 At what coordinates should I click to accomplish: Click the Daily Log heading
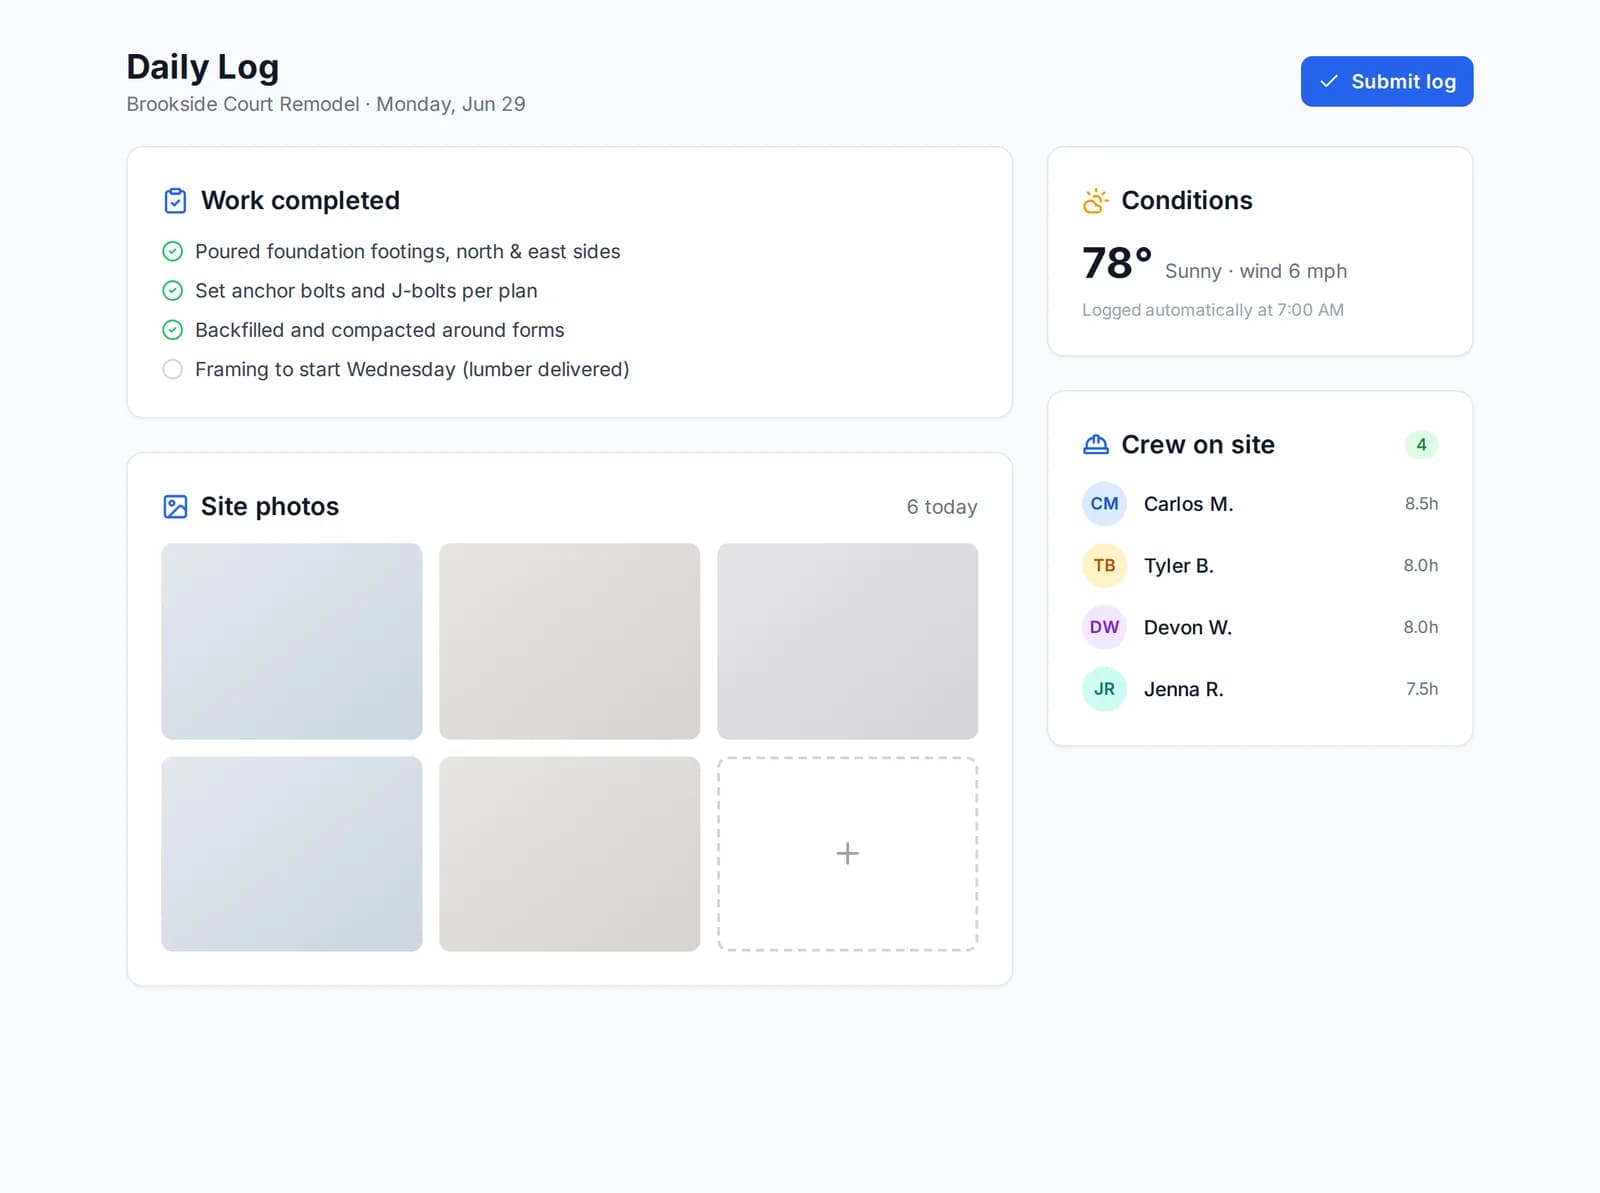point(203,67)
